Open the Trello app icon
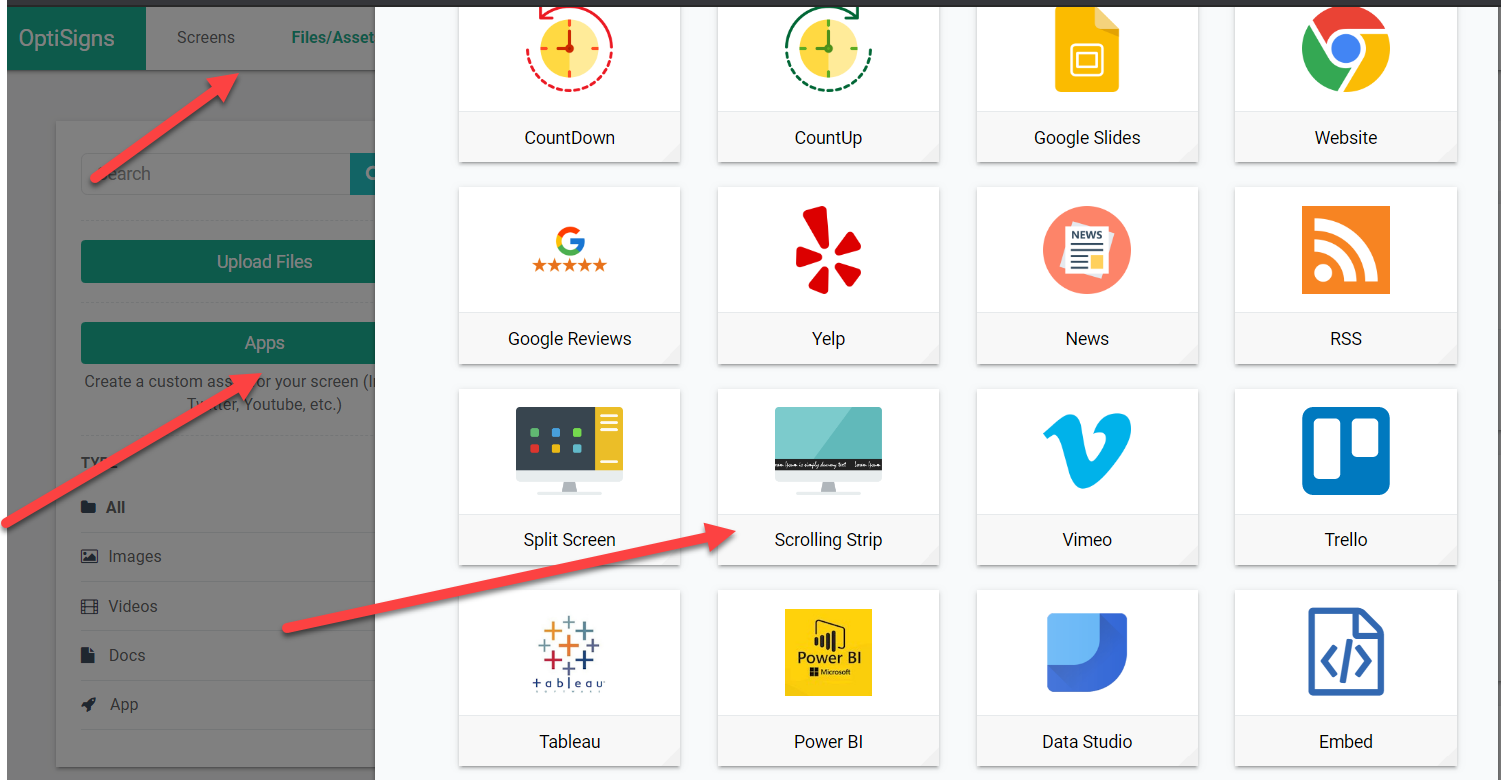 1345,450
